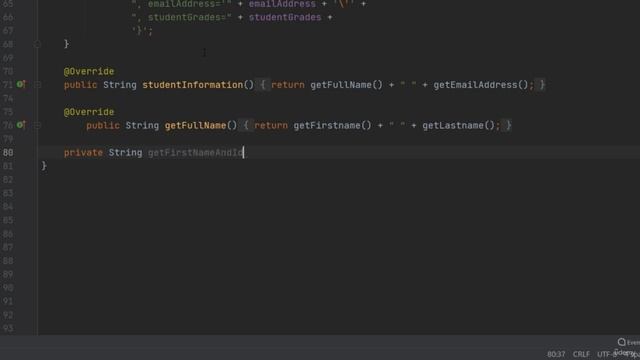Viewport: 640px width, 360px height.
Task: Click the first @Override annotation above studentInformation
Action: [89, 71]
